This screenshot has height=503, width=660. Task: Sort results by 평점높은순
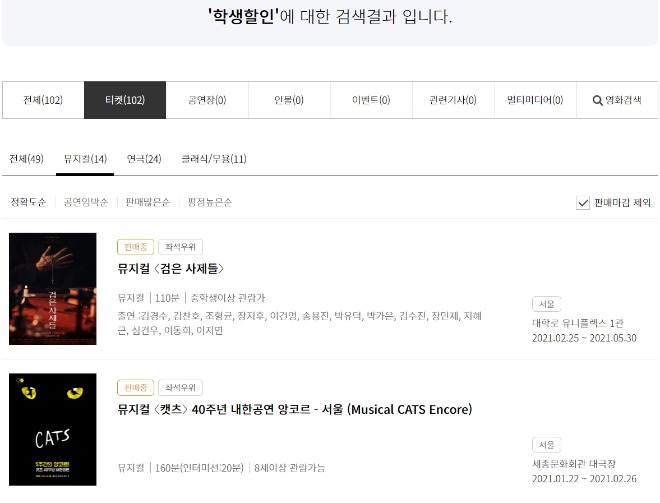(x=210, y=202)
